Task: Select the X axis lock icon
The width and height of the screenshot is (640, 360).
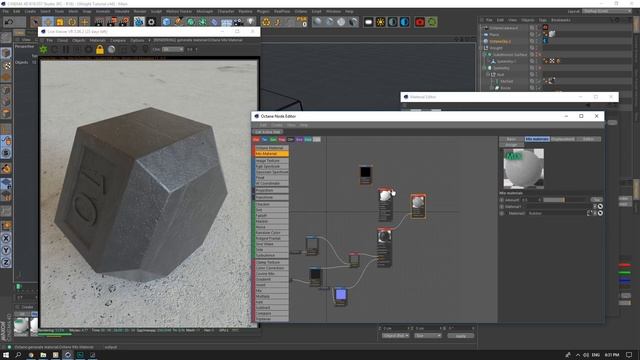Action: pyautogui.click(x=6, y=238)
